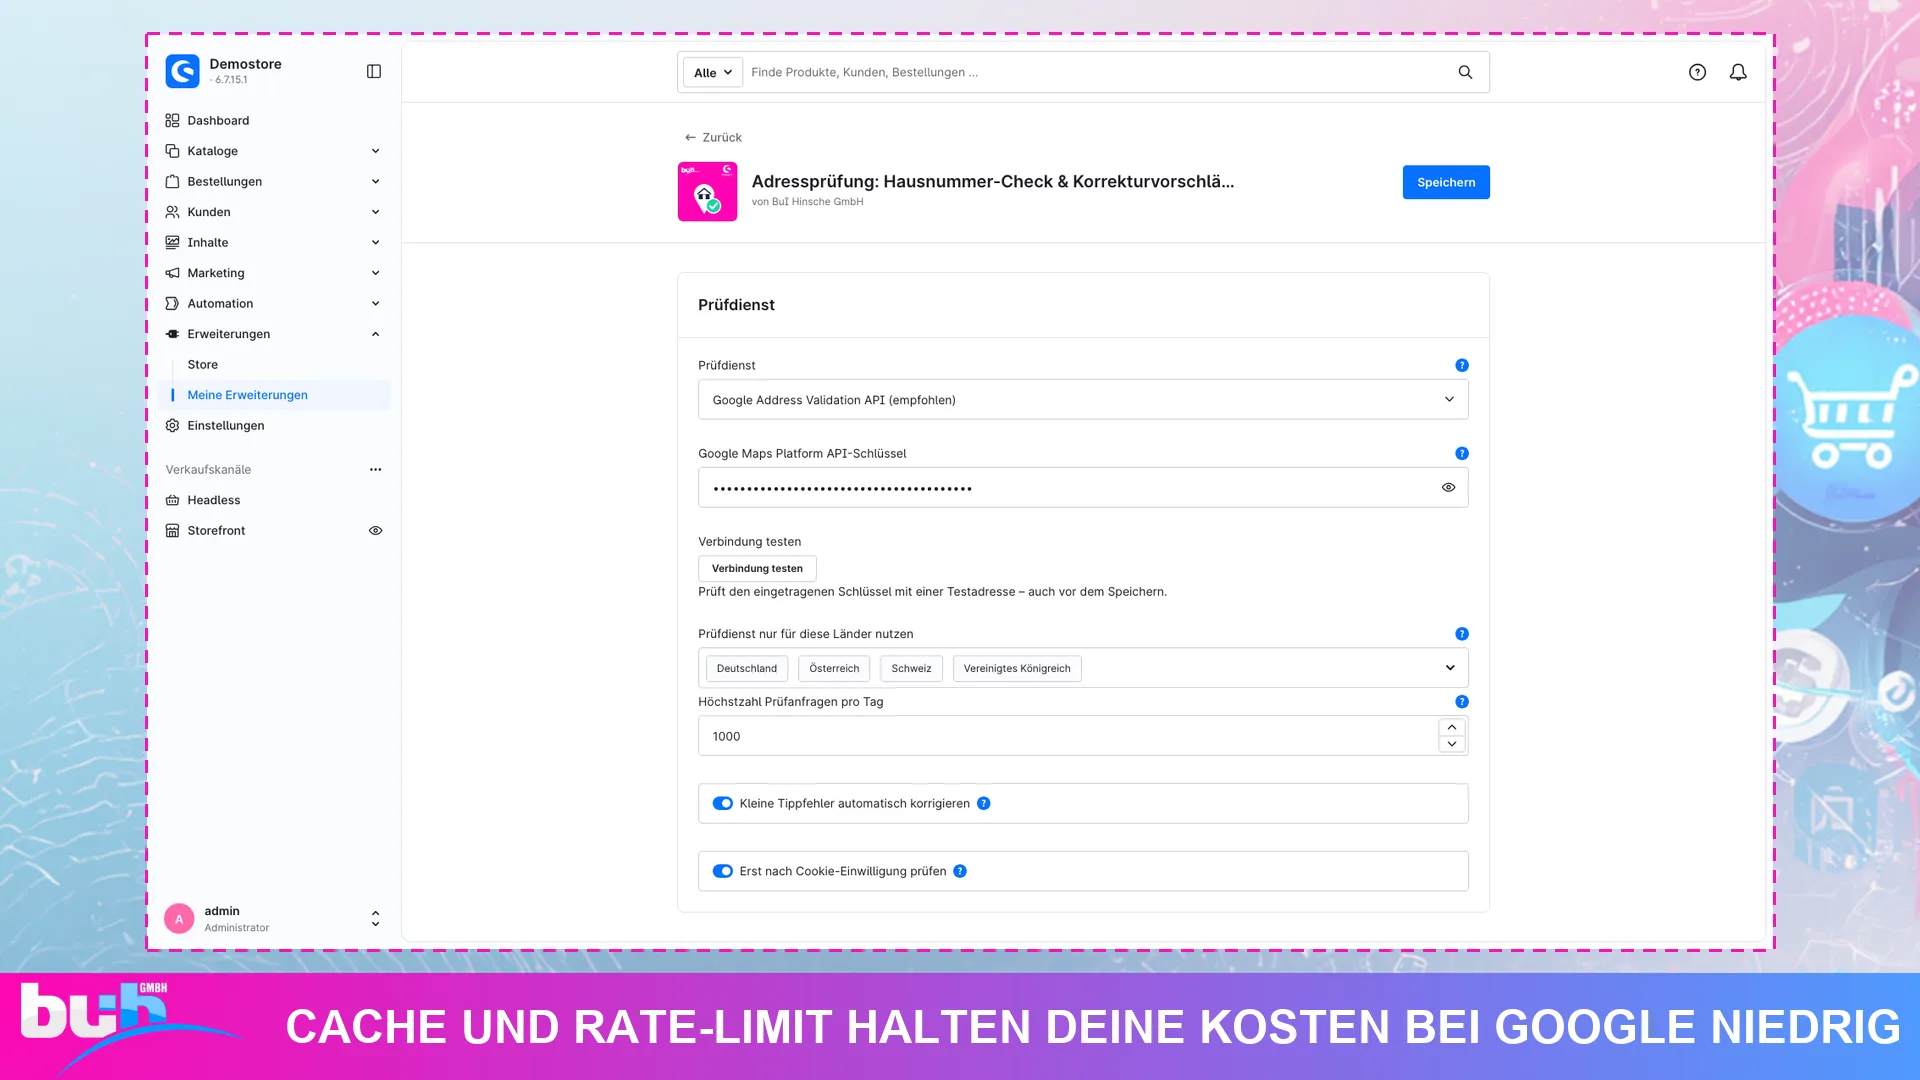Click the Adressprüfung plugin logo
The width and height of the screenshot is (1920, 1080).
(707, 191)
